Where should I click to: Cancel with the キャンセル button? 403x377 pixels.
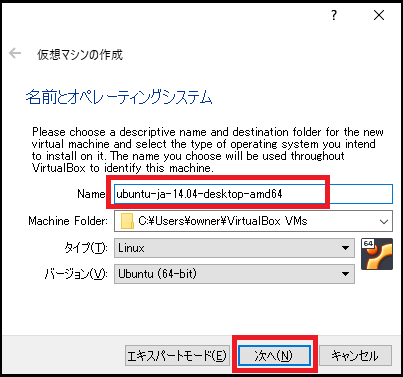(355, 356)
